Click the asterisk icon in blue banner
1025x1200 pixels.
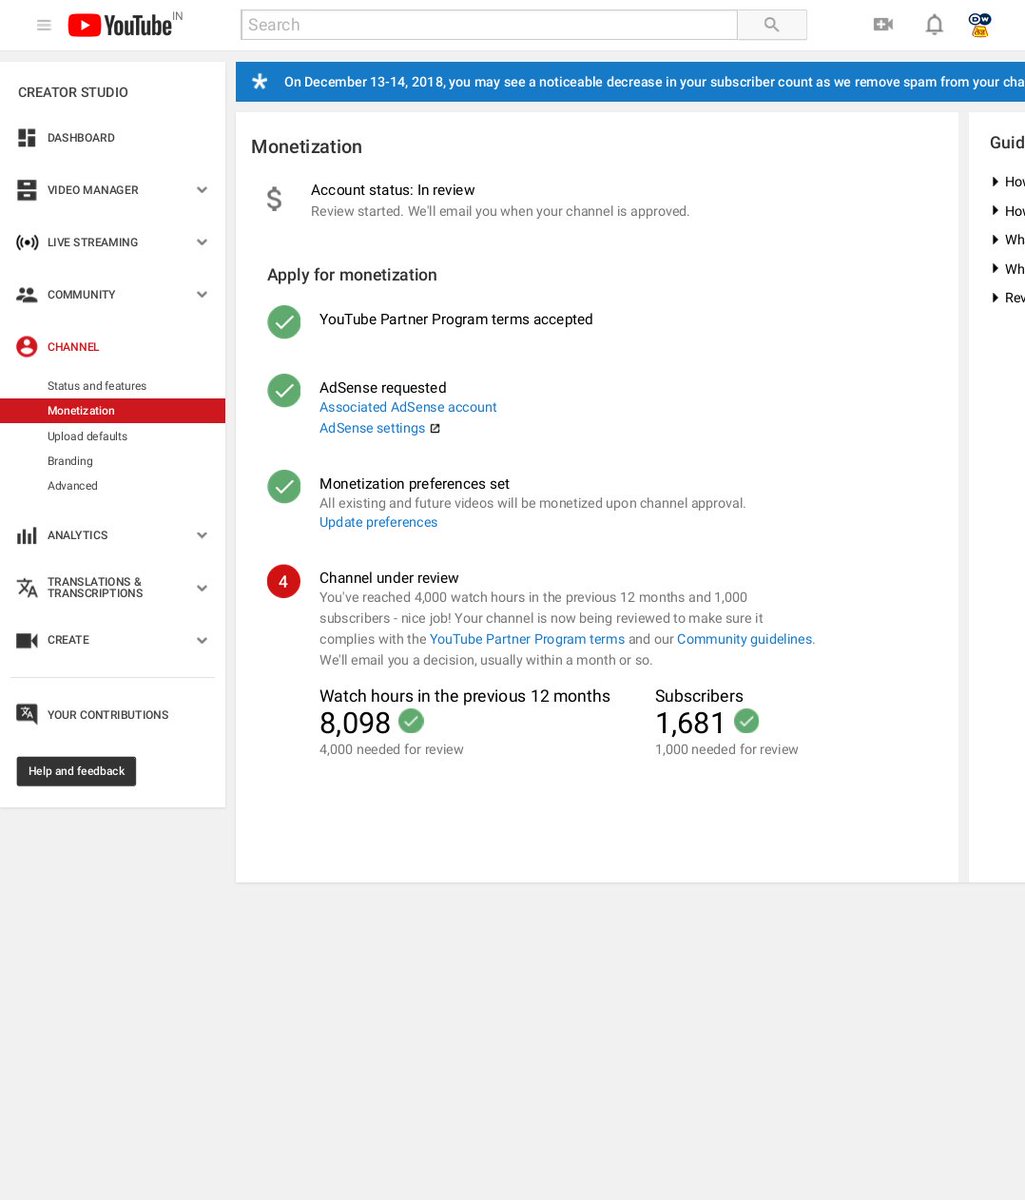tap(260, 82)
